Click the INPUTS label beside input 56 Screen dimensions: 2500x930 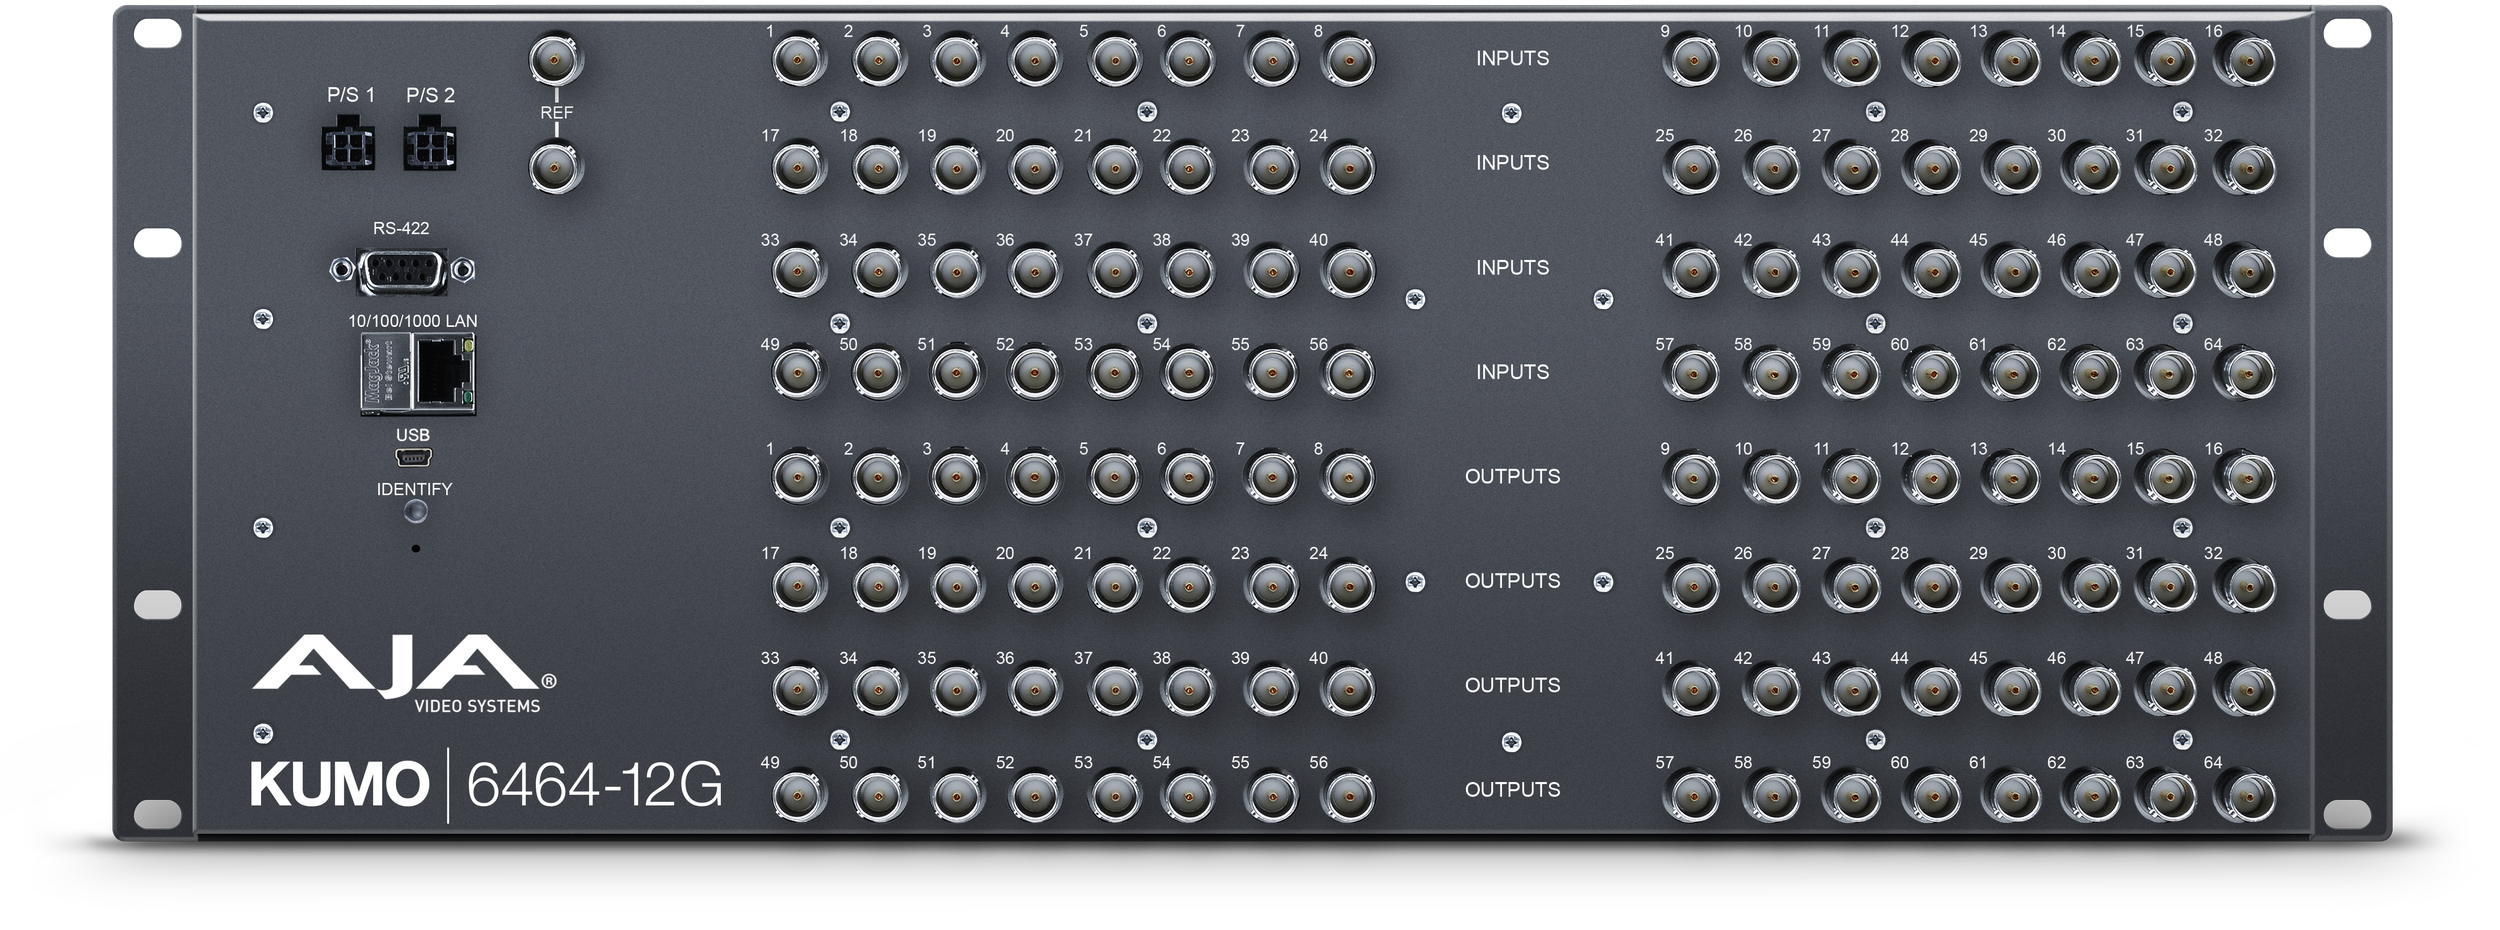point(1512,372)
